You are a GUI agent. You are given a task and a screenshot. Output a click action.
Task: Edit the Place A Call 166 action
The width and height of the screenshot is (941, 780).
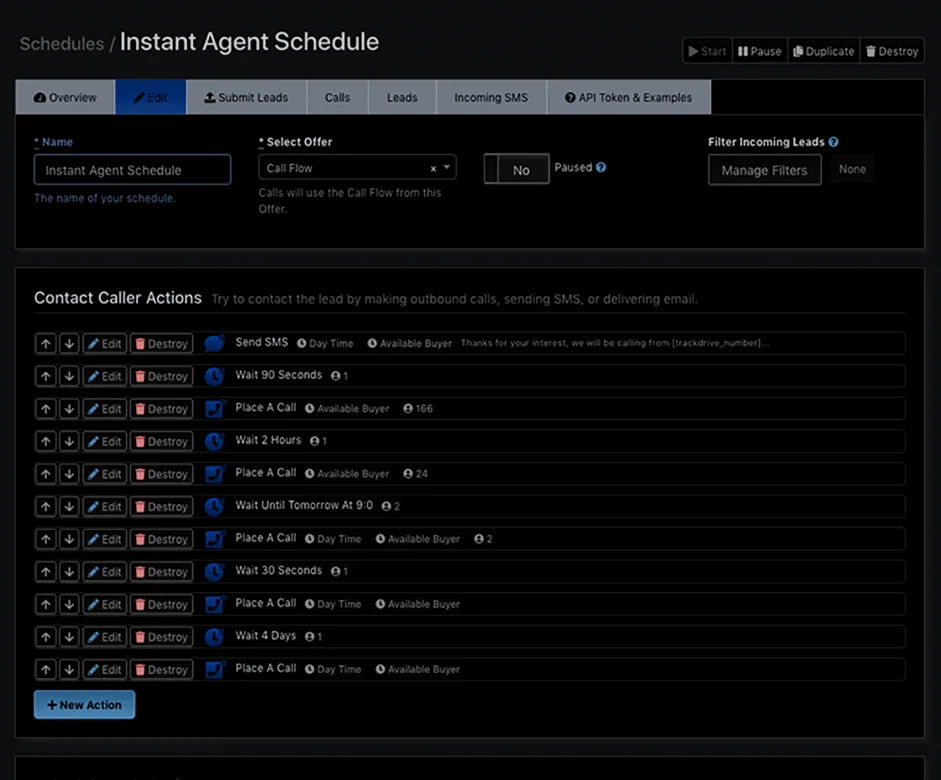coord(104,409)
